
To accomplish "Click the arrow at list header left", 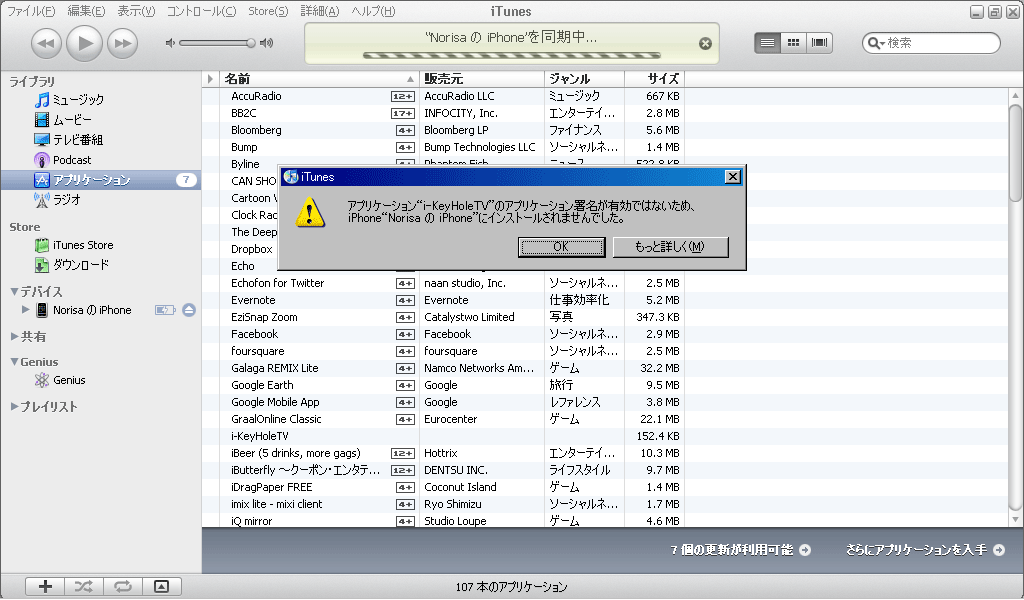I will [x=210, y=79].
